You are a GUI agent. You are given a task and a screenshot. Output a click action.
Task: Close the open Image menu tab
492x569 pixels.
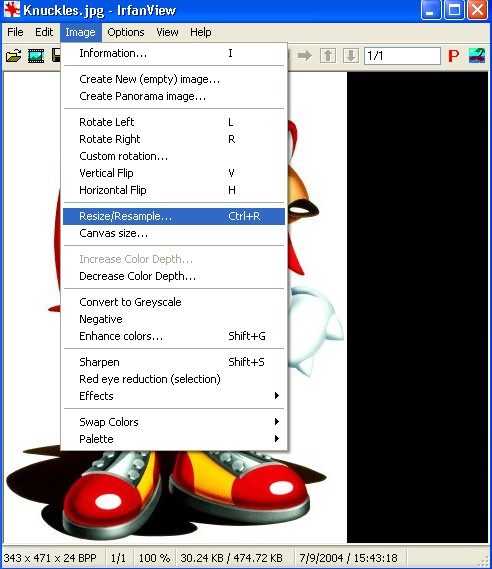point(81,32)
